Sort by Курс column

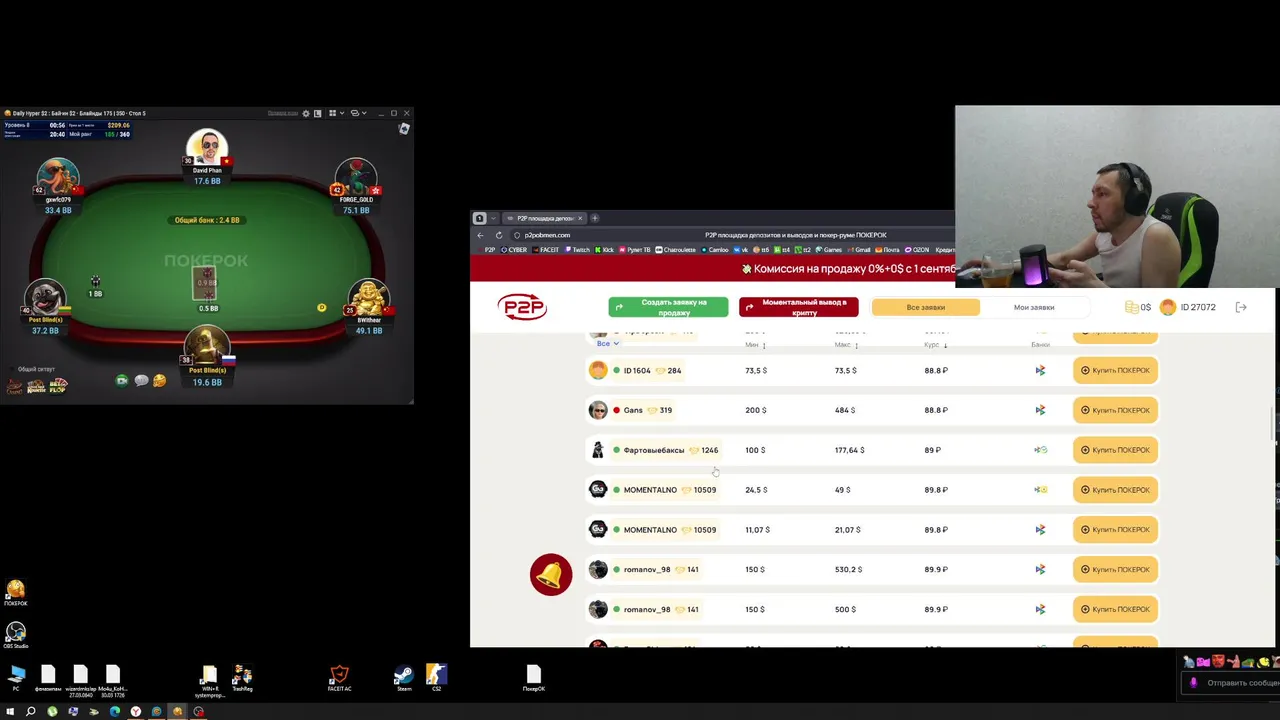click(935, 345)
